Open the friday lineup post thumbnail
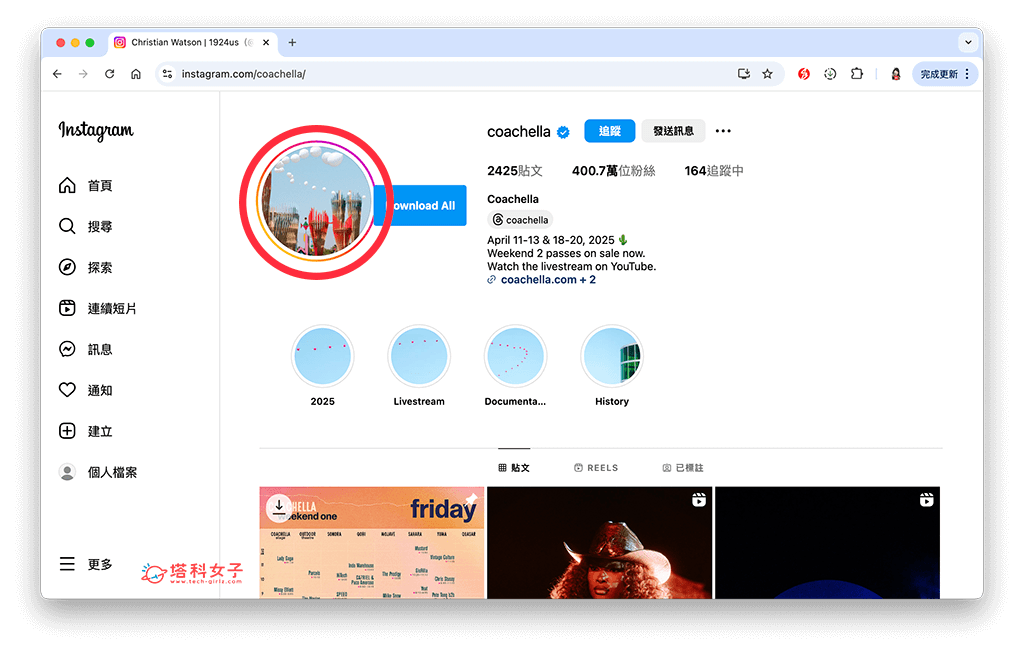 coord(372,543)
